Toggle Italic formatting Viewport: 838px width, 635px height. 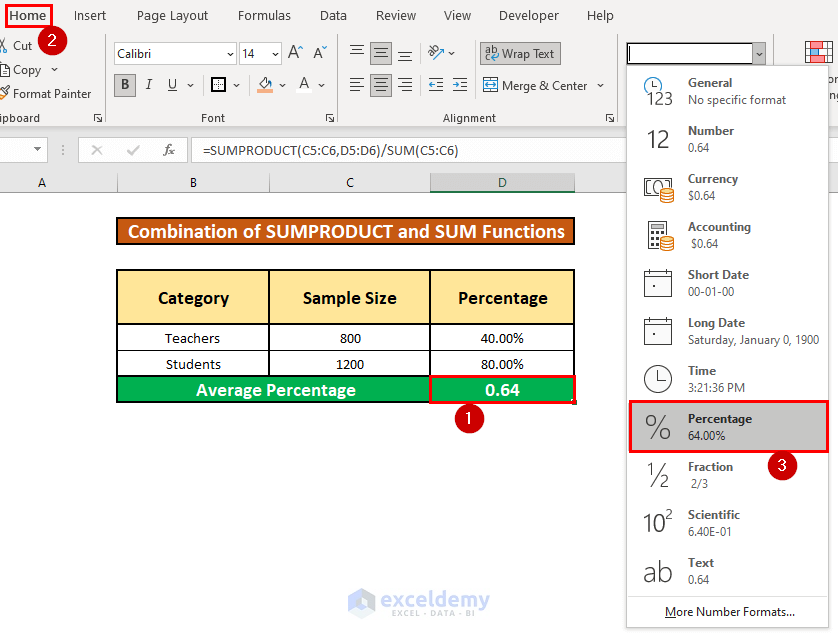(149, 84)
